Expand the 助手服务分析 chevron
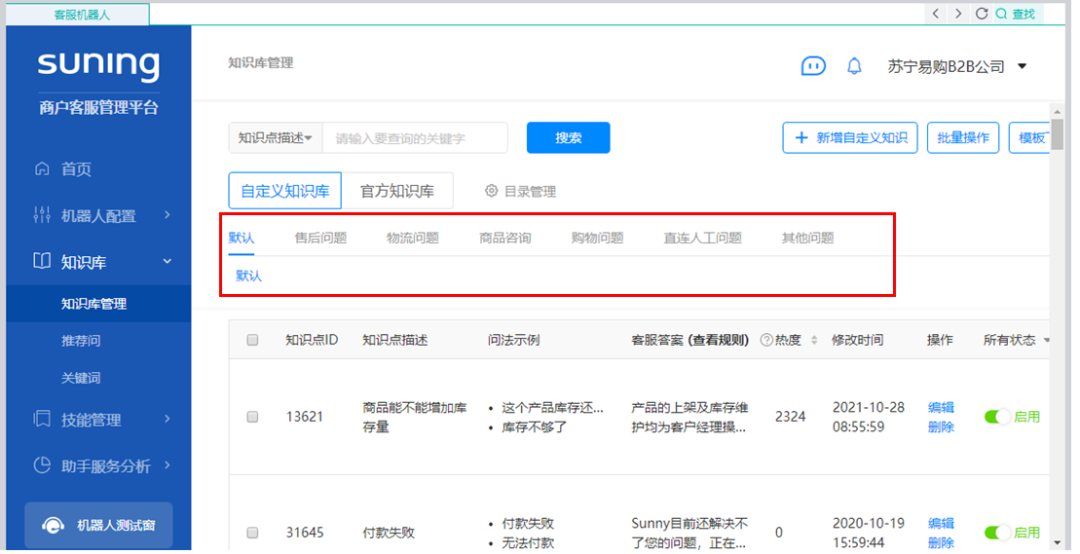 coord(167,465)
